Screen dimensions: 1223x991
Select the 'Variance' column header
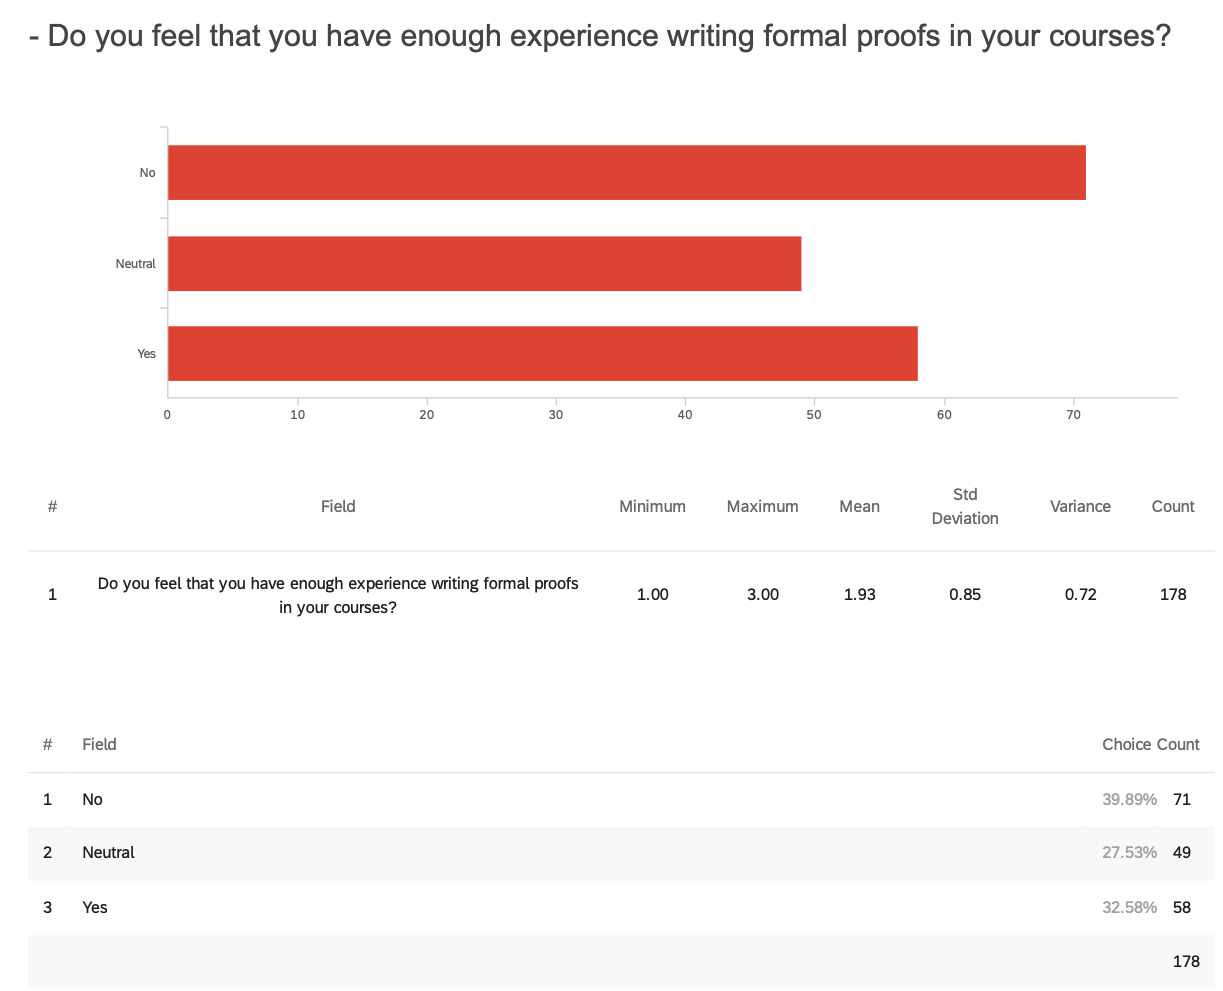point(1080,506)
